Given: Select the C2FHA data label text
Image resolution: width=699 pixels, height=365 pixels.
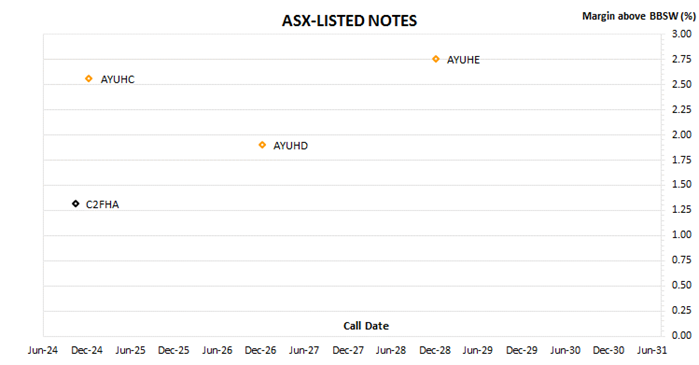Looking at the screenshot, I should (x=102, y=205).
